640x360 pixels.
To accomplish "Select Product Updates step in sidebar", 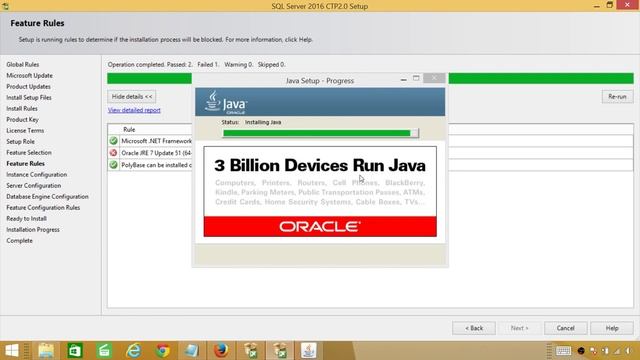I will tap(28, 87).
